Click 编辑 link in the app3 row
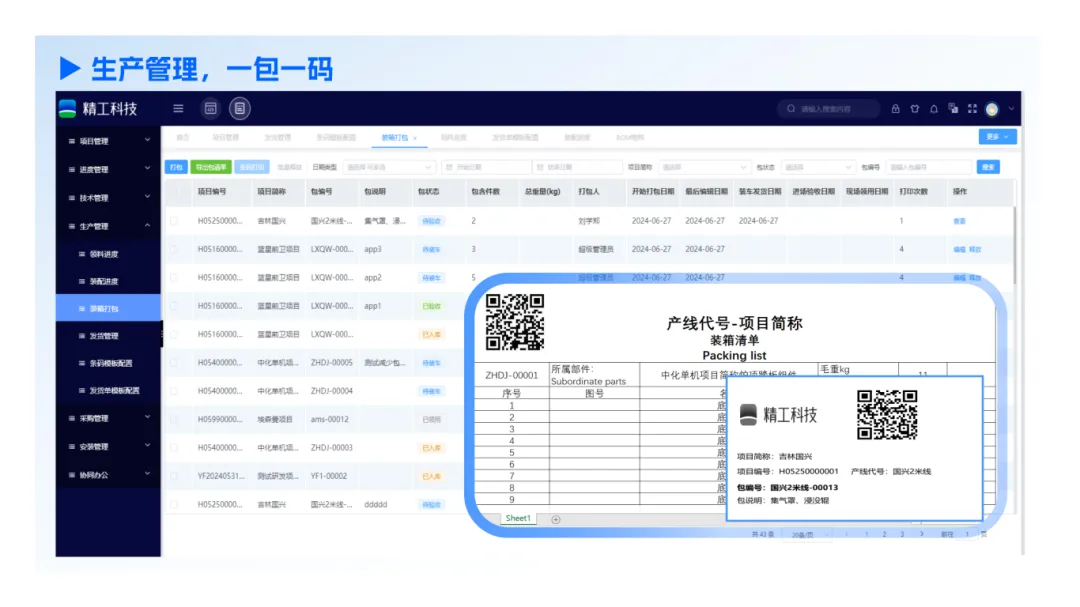 (x=959, y=249)
